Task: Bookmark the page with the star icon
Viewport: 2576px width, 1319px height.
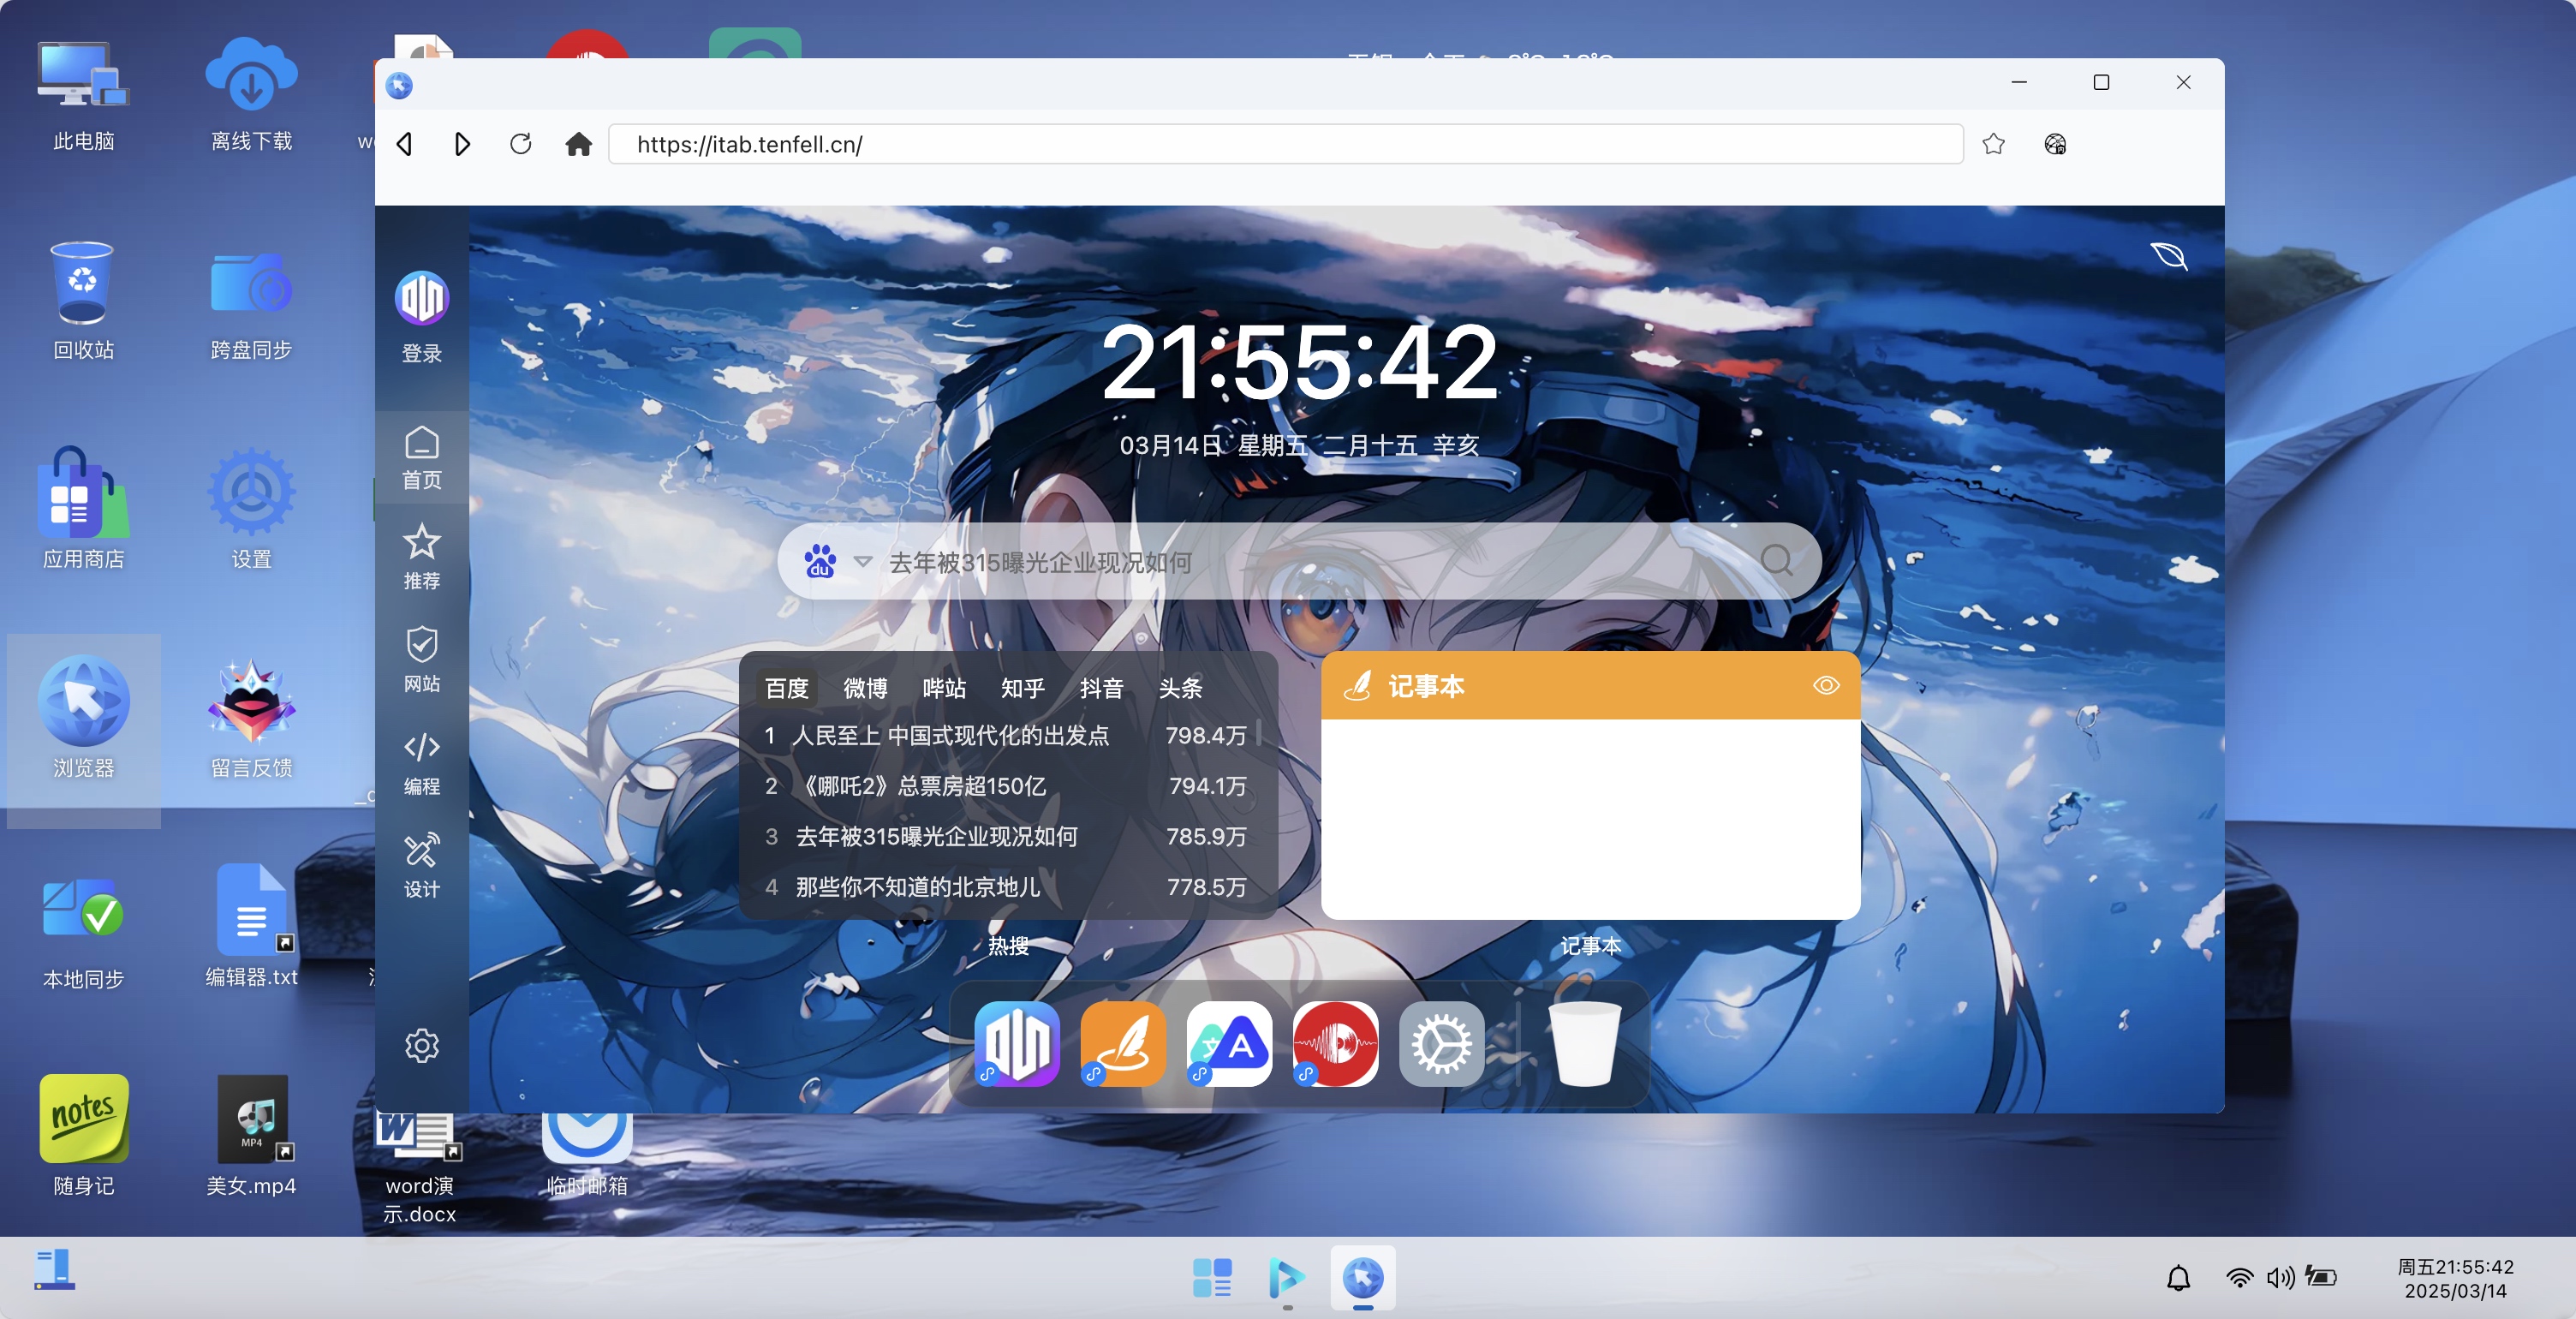Action: pos(1993,144)
